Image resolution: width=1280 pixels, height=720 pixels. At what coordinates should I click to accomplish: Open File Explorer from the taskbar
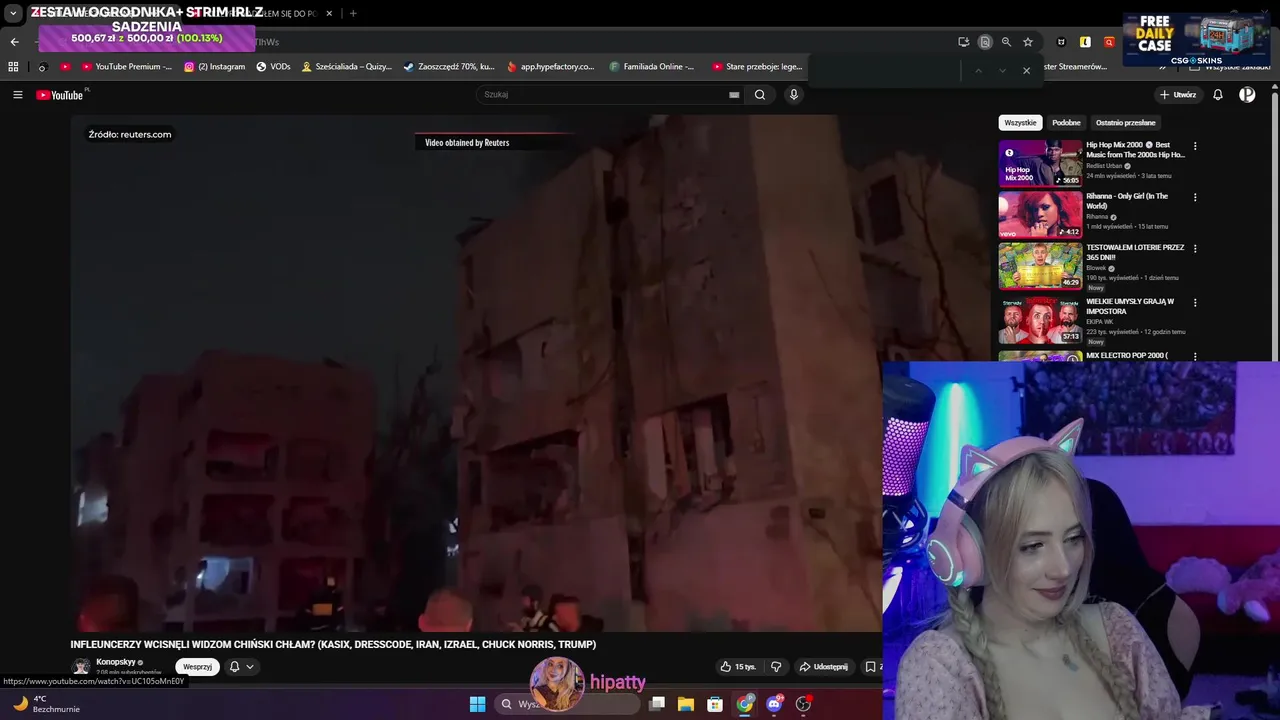pos(686,704)
